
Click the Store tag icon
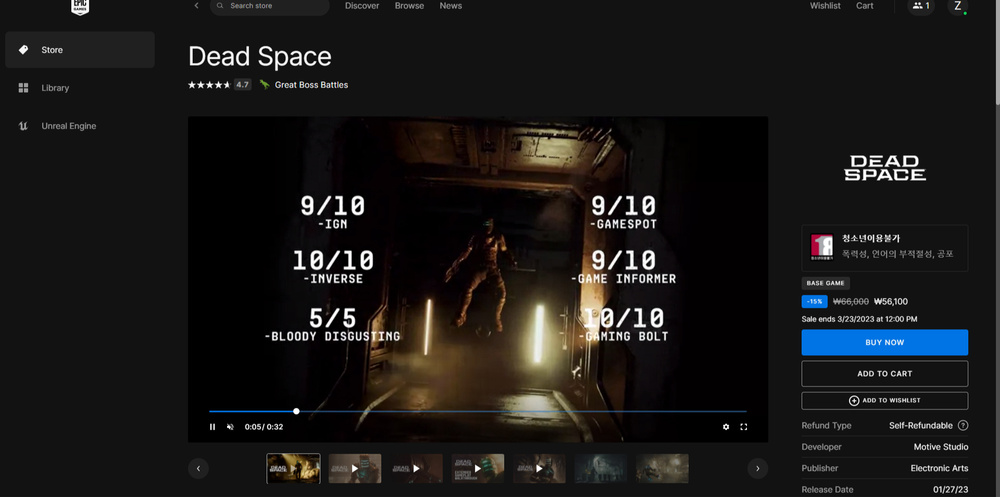click(x=24, y=50)
